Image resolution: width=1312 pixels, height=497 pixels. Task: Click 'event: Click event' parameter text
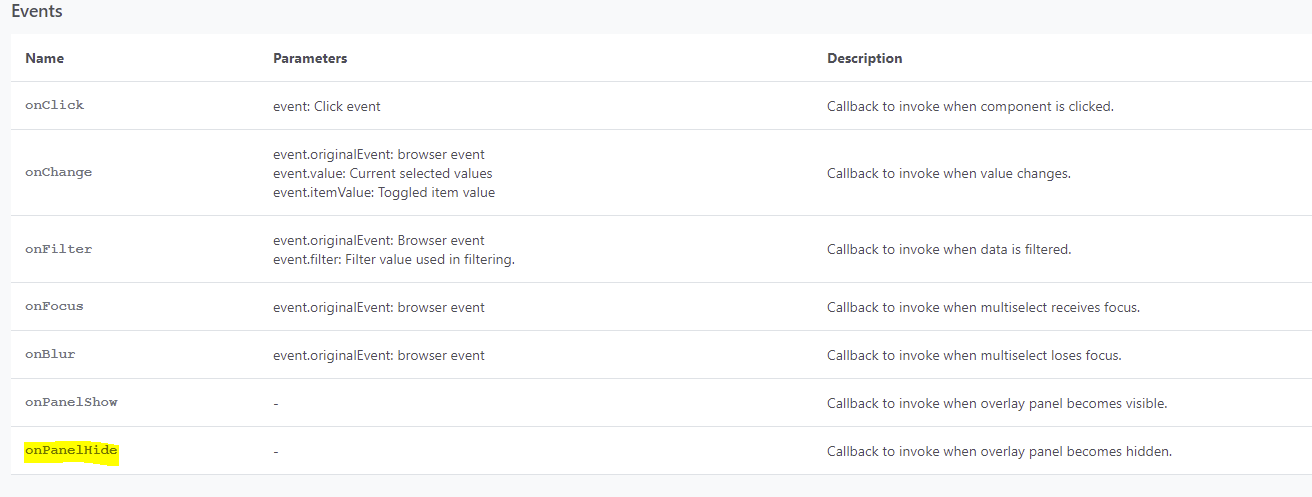[x=327, y=106]
